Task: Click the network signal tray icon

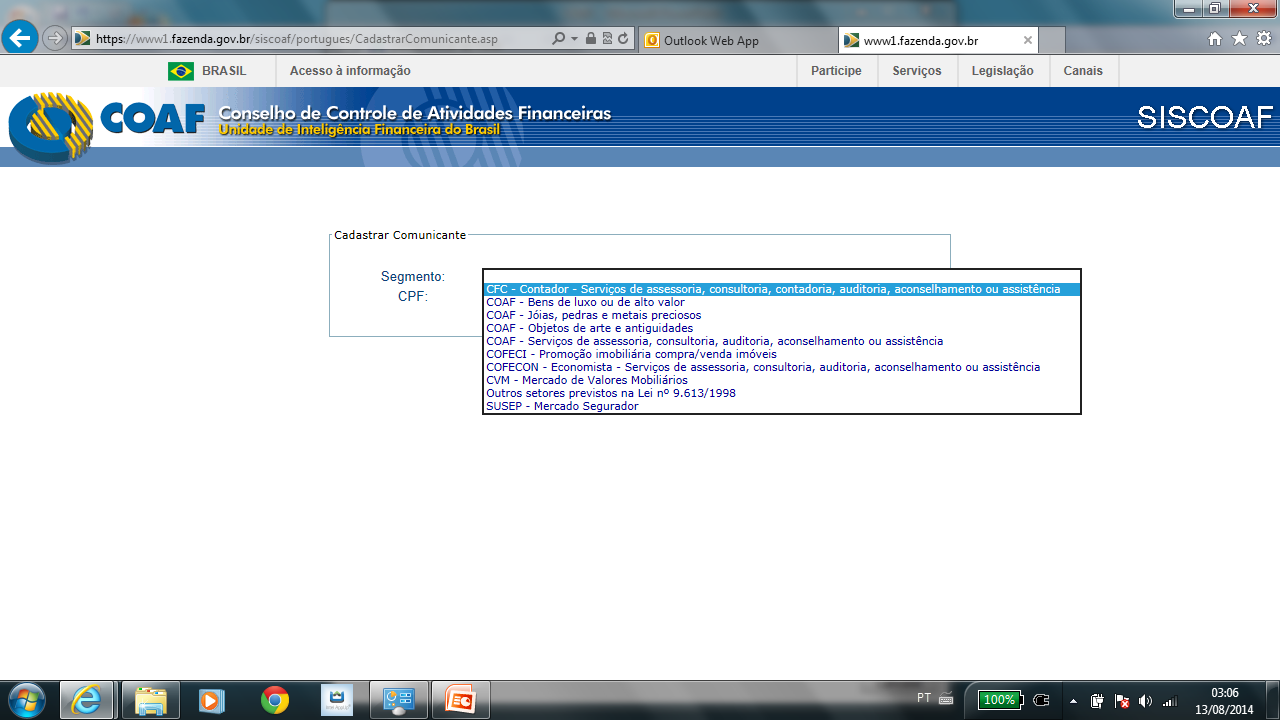Action: (1169, 701)
